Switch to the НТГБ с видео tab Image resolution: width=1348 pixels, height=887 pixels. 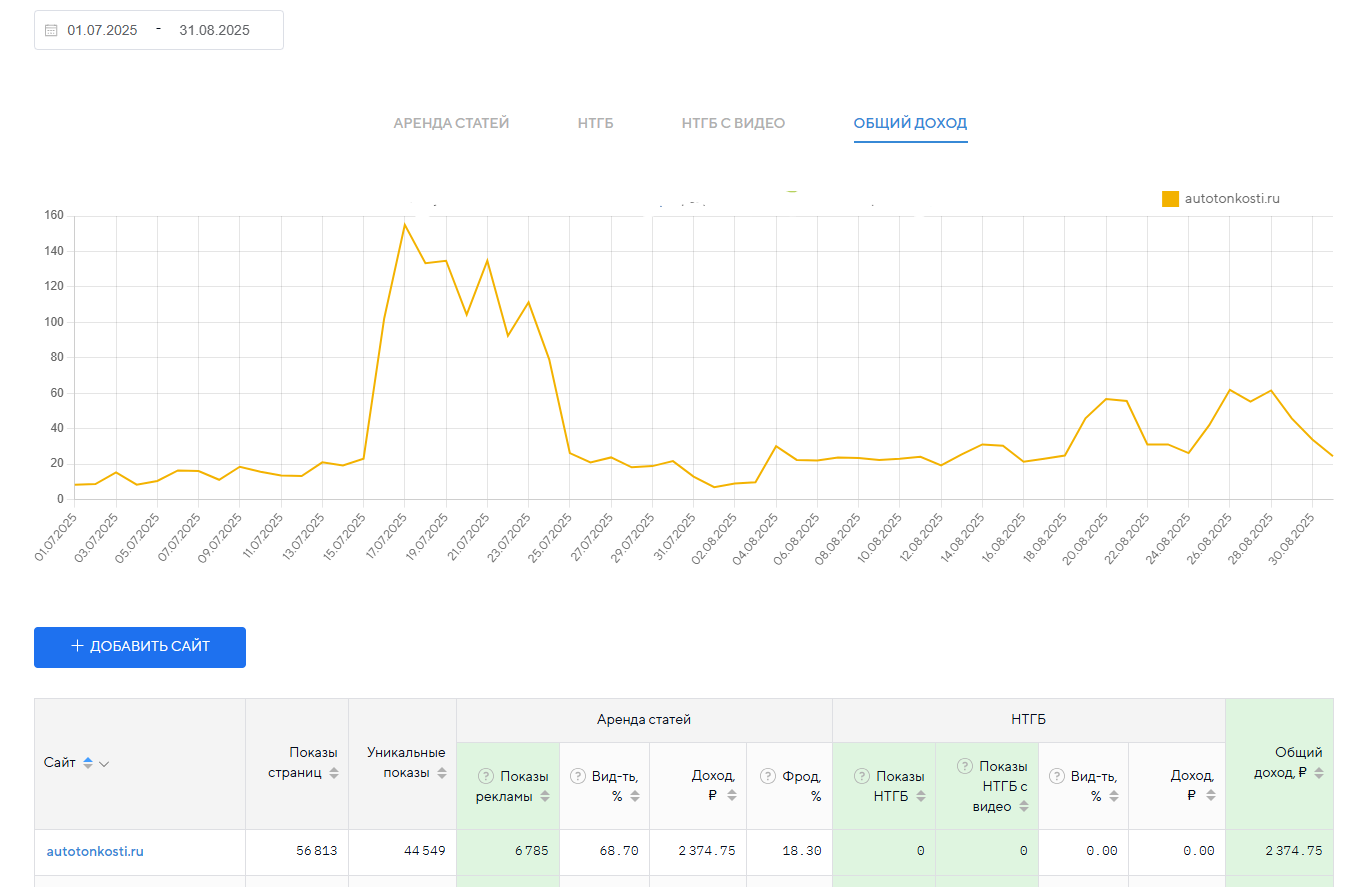[x=733, y=124]
